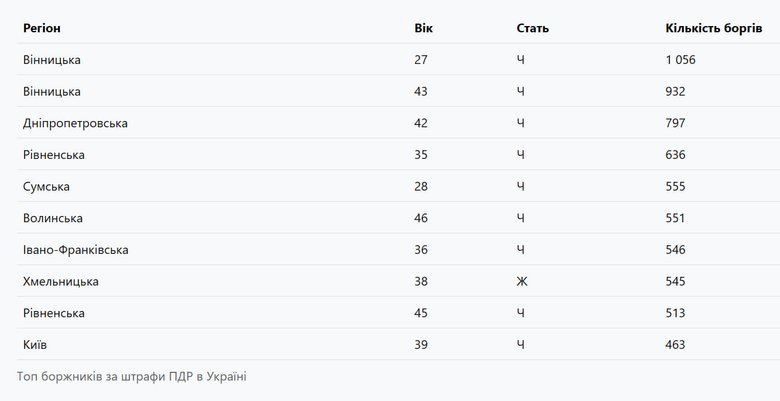Select the "Дніпропетровська" region cell

pyautogui.click(x=75, y=123)
